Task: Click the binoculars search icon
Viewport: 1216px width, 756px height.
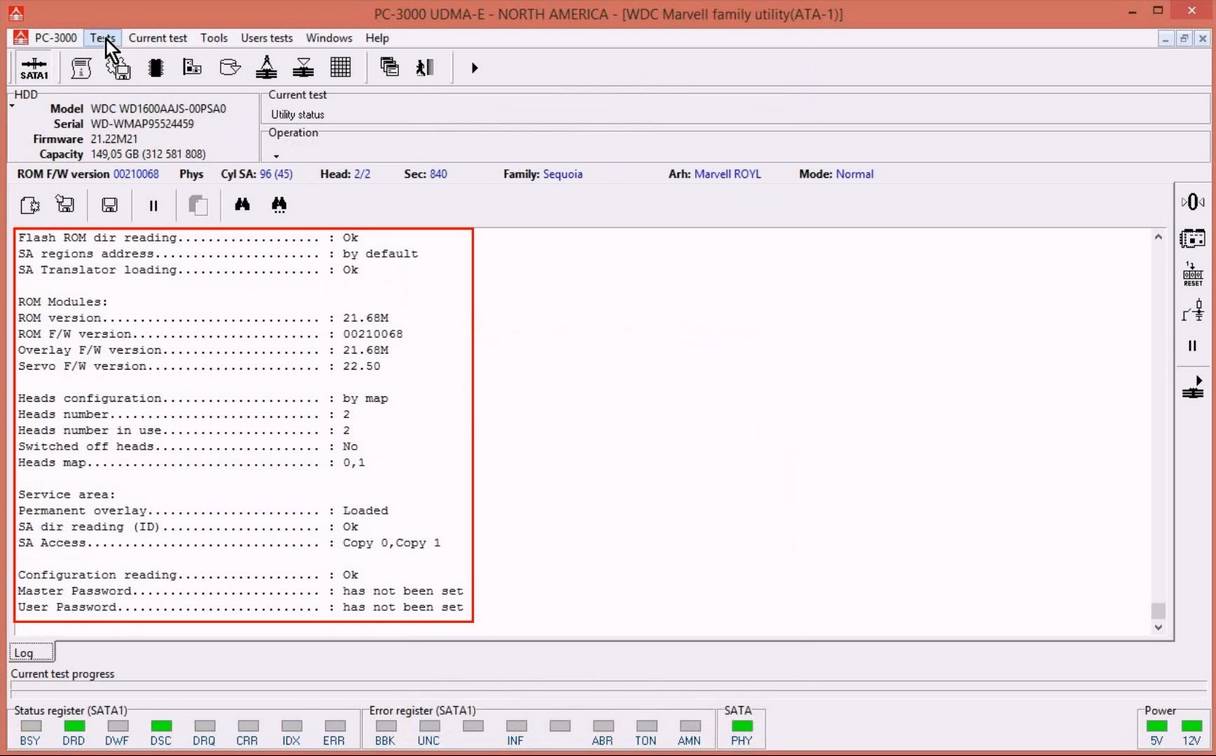Action: click(242, 205)
